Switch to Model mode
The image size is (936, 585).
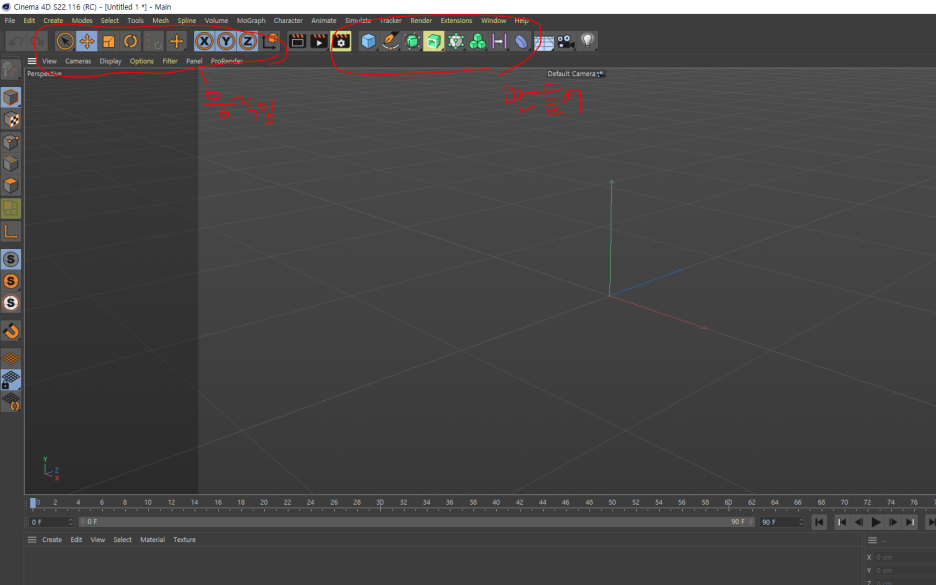11,97
